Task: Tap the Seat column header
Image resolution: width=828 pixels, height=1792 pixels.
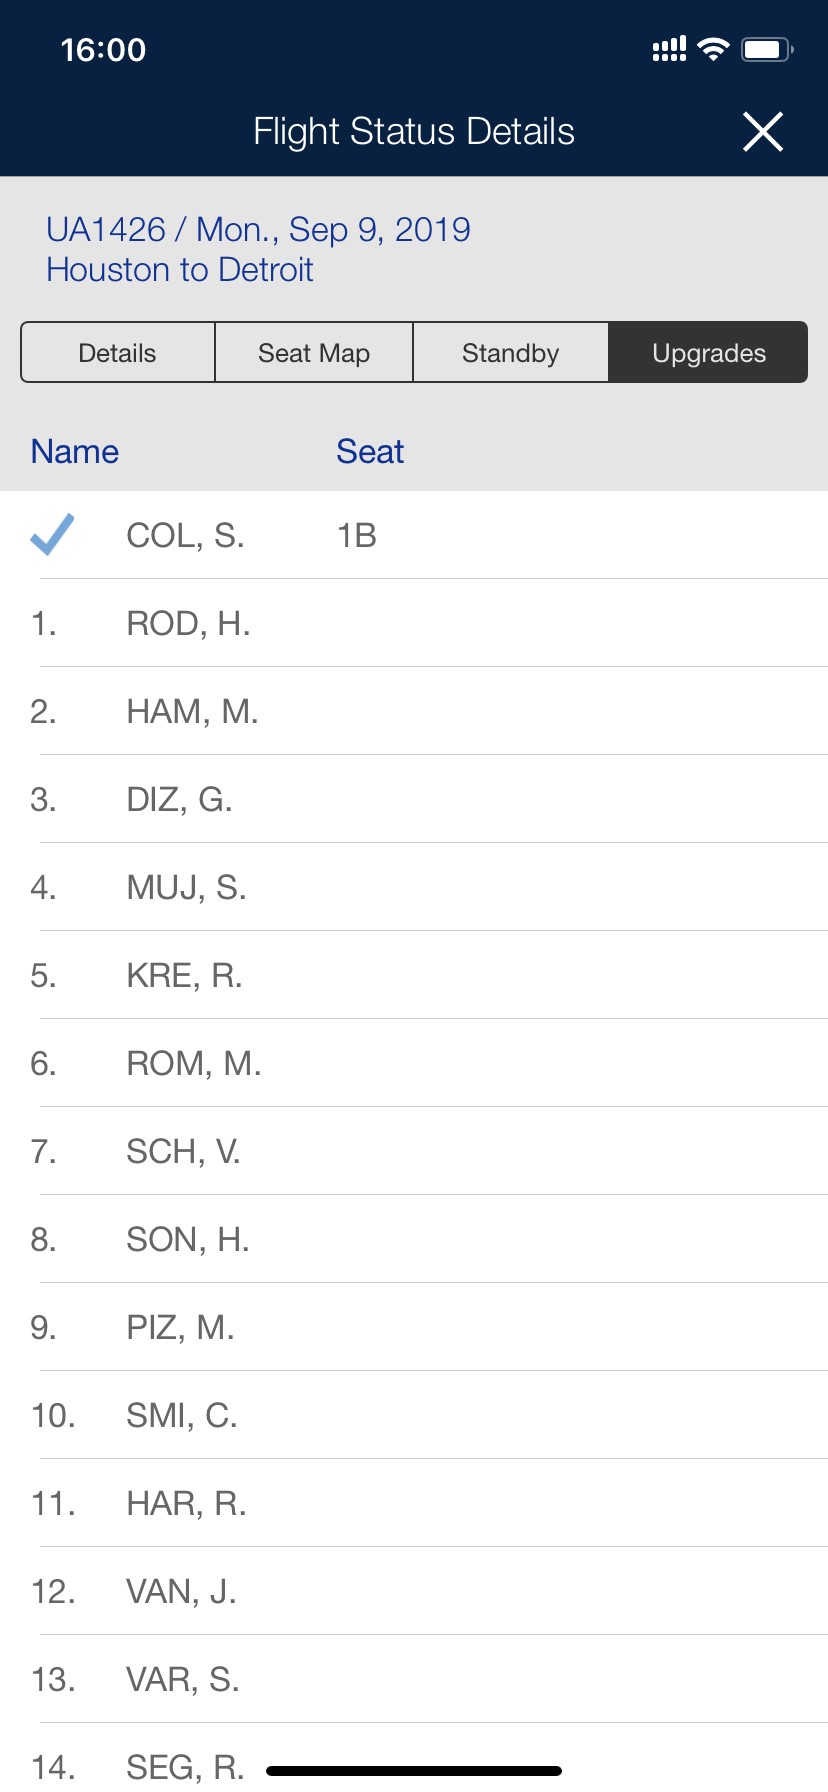Action: (370, 452)
